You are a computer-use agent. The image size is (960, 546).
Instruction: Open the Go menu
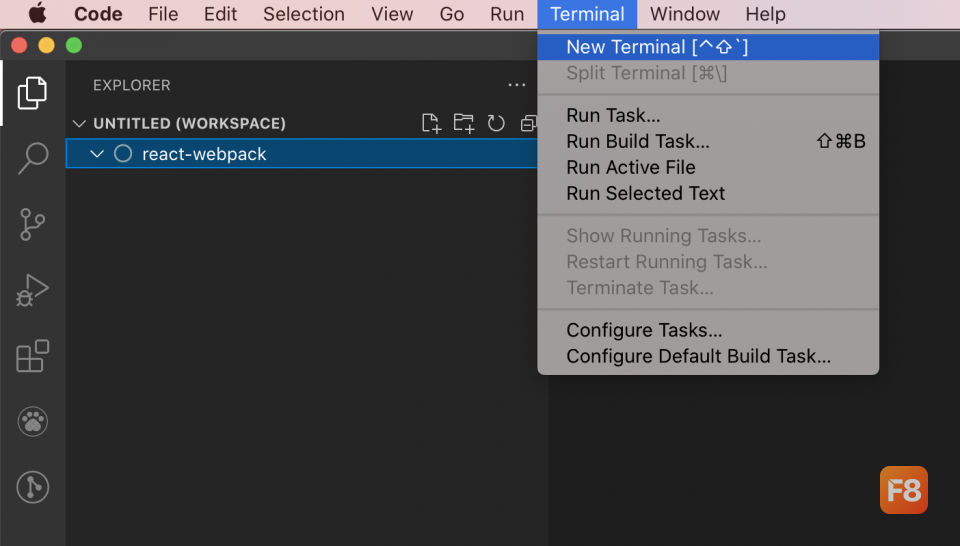coord(452,13)
